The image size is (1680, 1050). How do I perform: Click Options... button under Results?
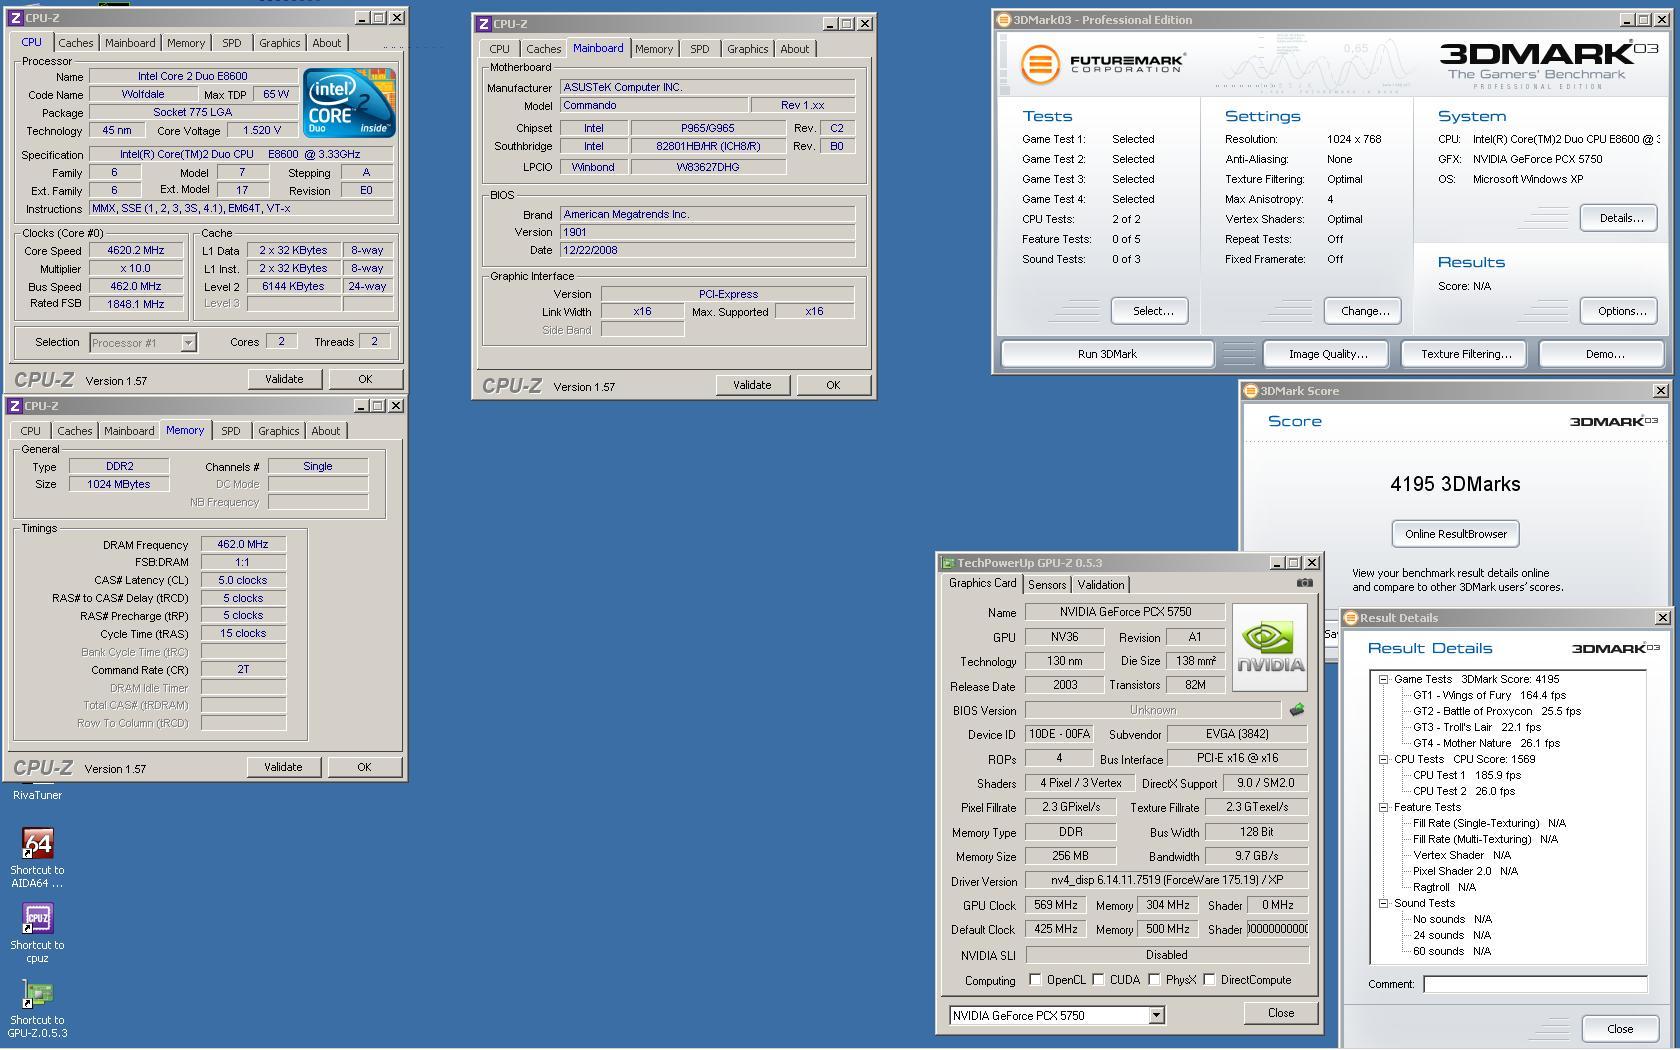tap(1620, 311)
